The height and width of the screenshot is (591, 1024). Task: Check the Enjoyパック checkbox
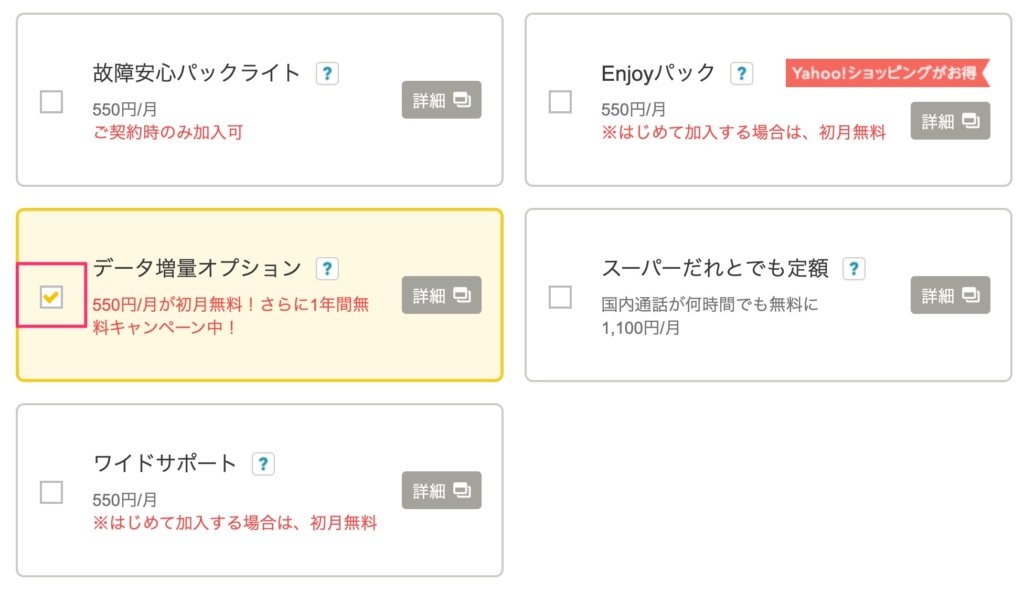(x=560, y=102)
